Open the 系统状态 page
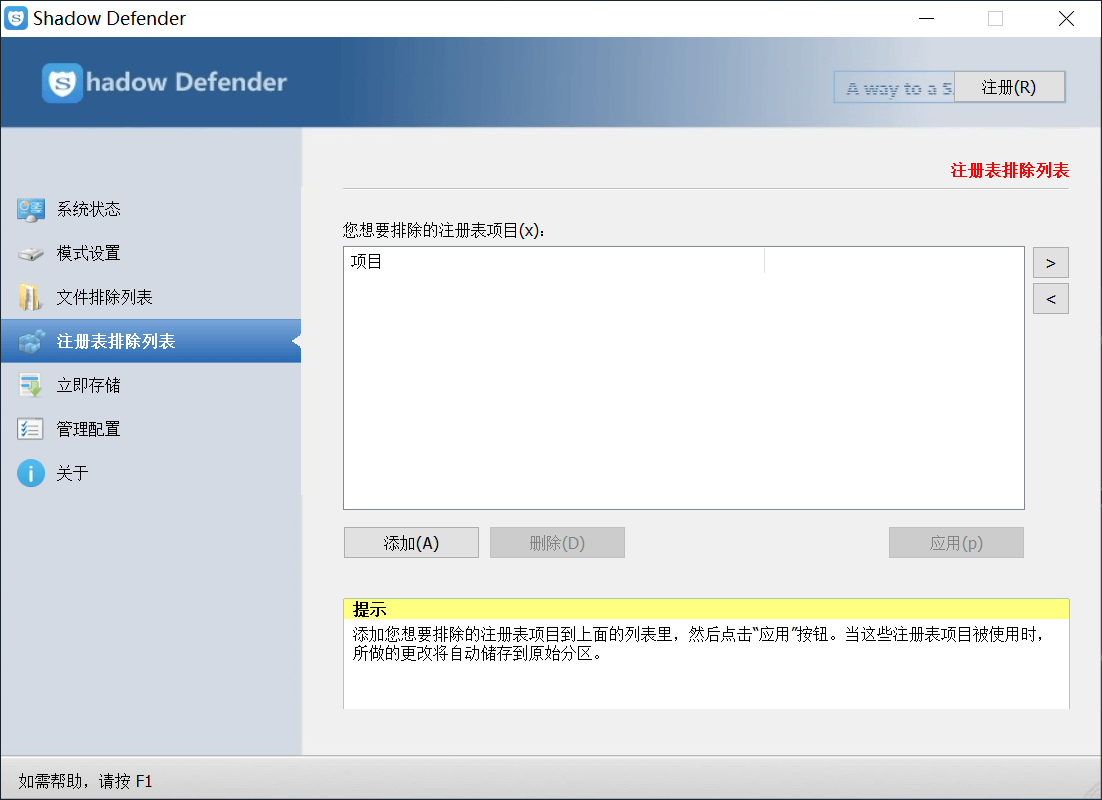The height and width of the screenshot is (800, 1102). (x=151, y=209)
